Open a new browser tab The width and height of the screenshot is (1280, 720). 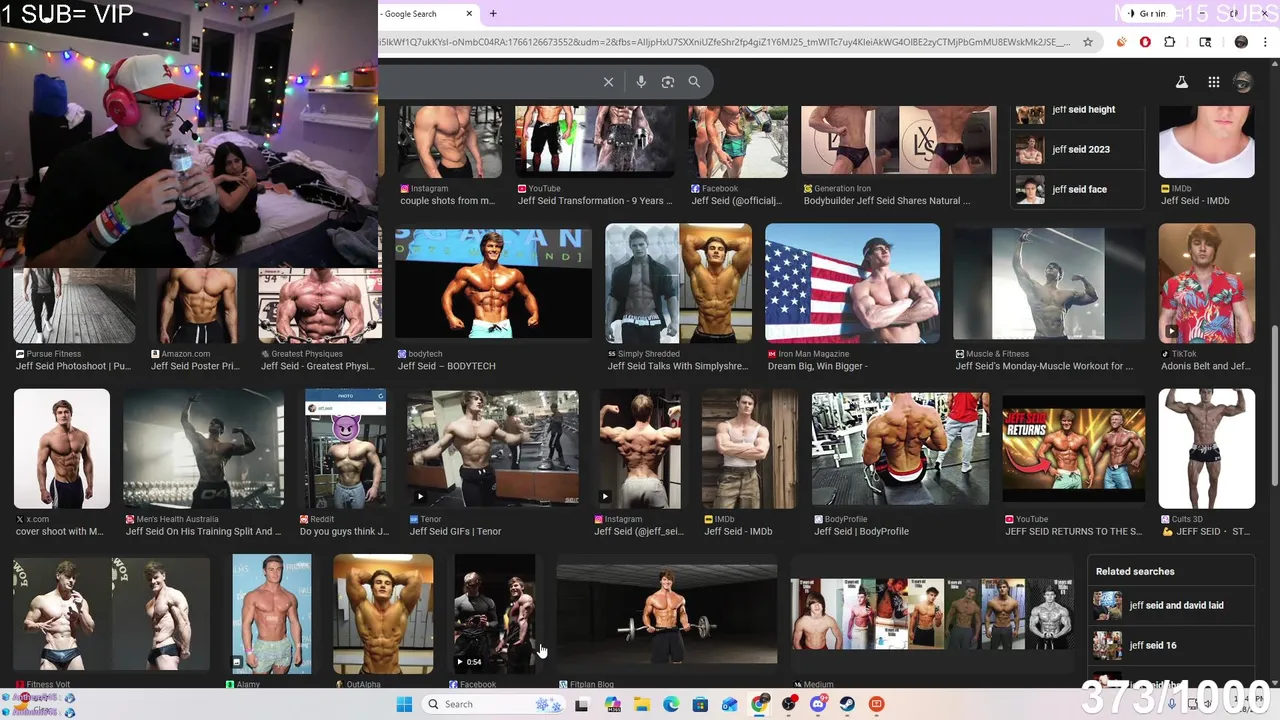493,13
